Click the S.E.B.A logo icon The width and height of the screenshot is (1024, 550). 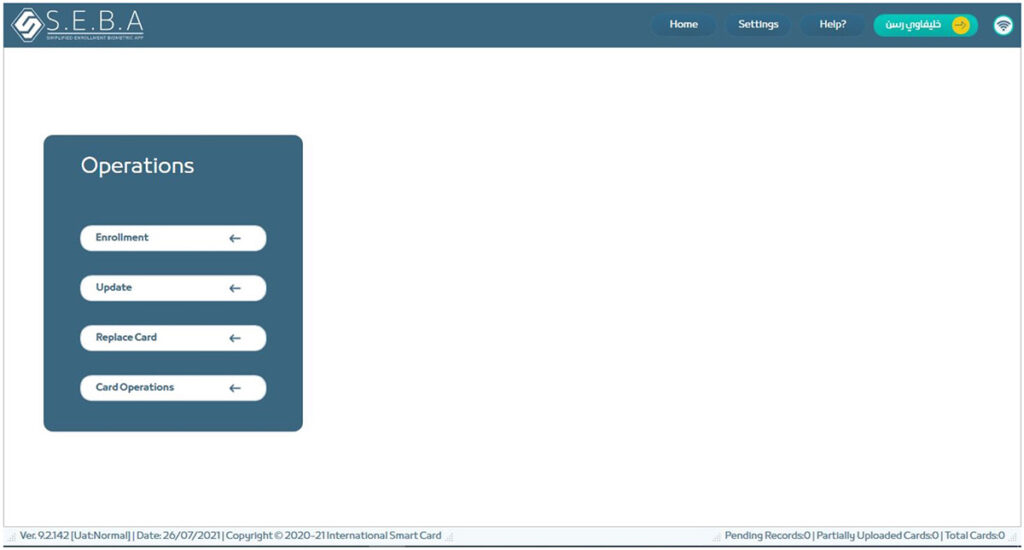(27, 25)
